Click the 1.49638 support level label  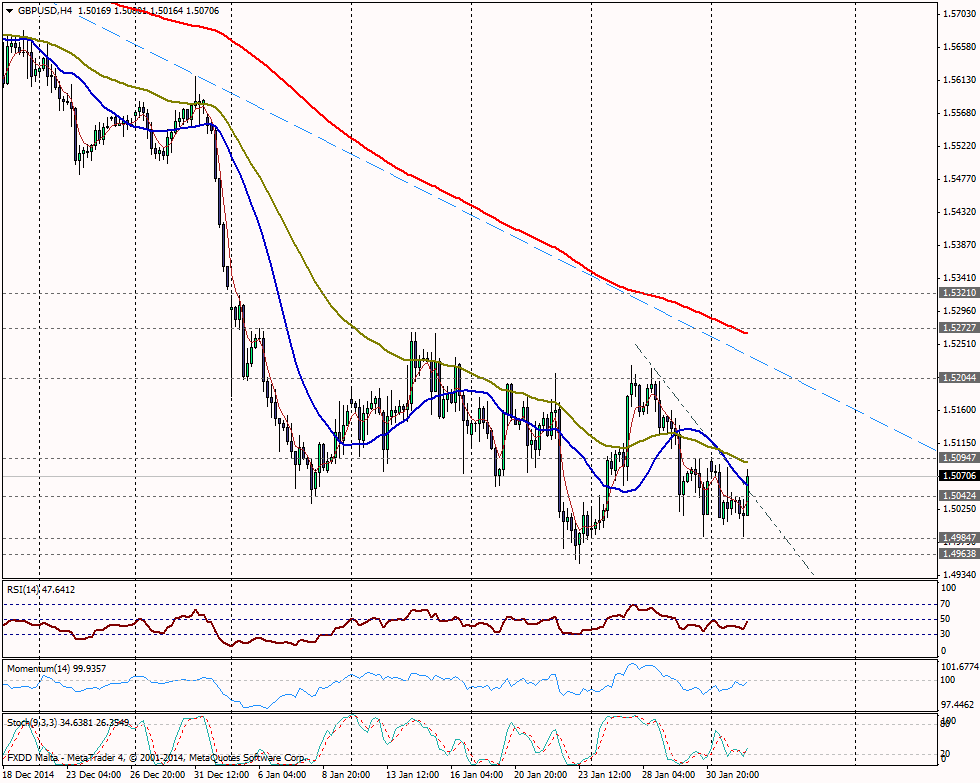pos(958,552)
